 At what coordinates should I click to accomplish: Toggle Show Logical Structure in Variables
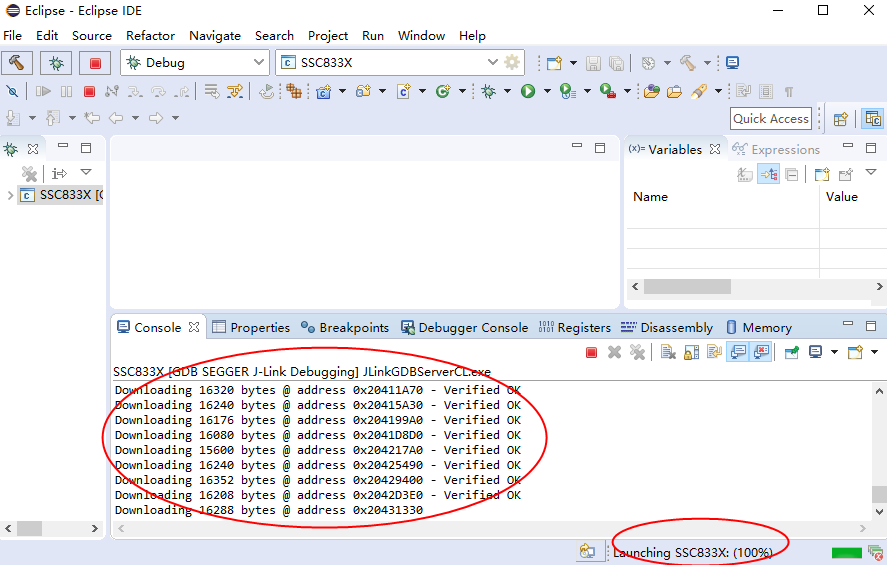(769, 174)
